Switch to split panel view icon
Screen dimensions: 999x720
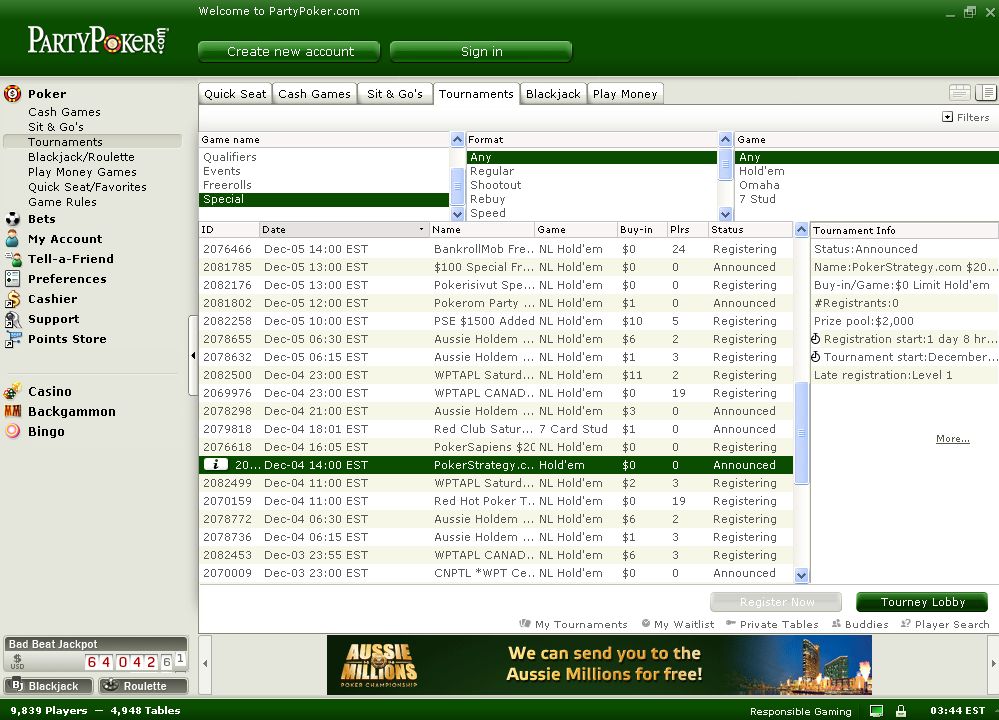click(986, 93)
